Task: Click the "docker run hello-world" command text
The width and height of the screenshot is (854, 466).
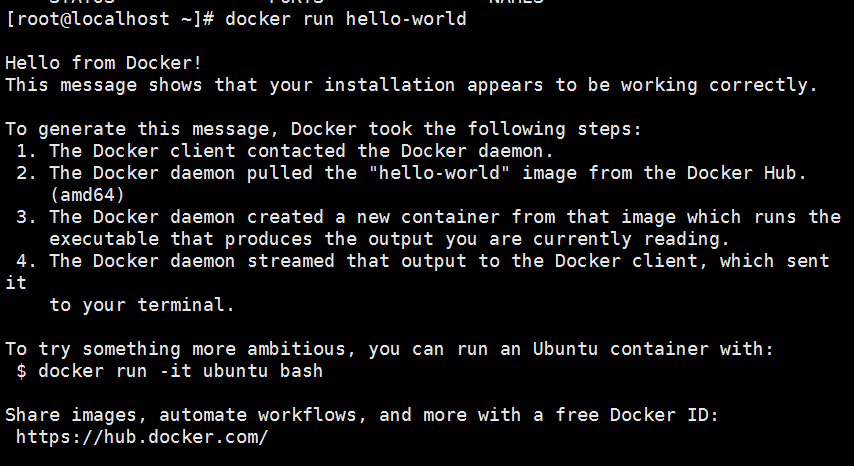Action: point(346,19)
